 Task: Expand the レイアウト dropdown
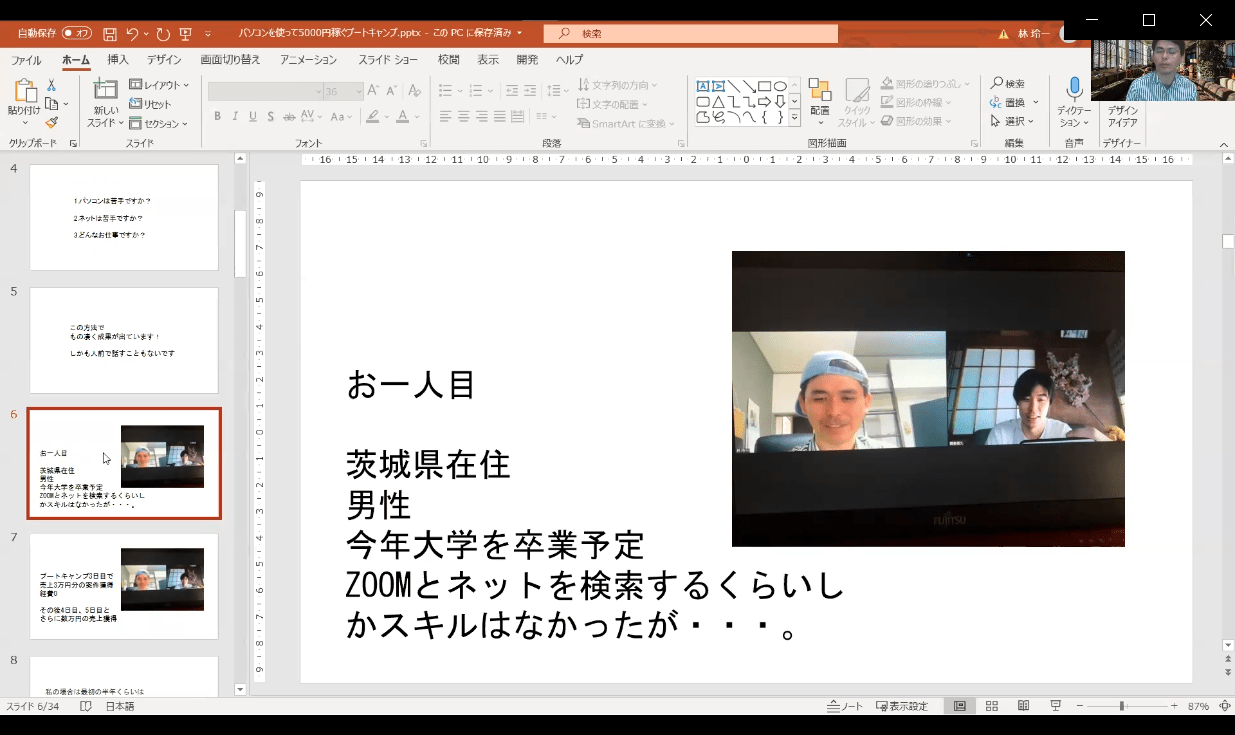coord(159,85)
